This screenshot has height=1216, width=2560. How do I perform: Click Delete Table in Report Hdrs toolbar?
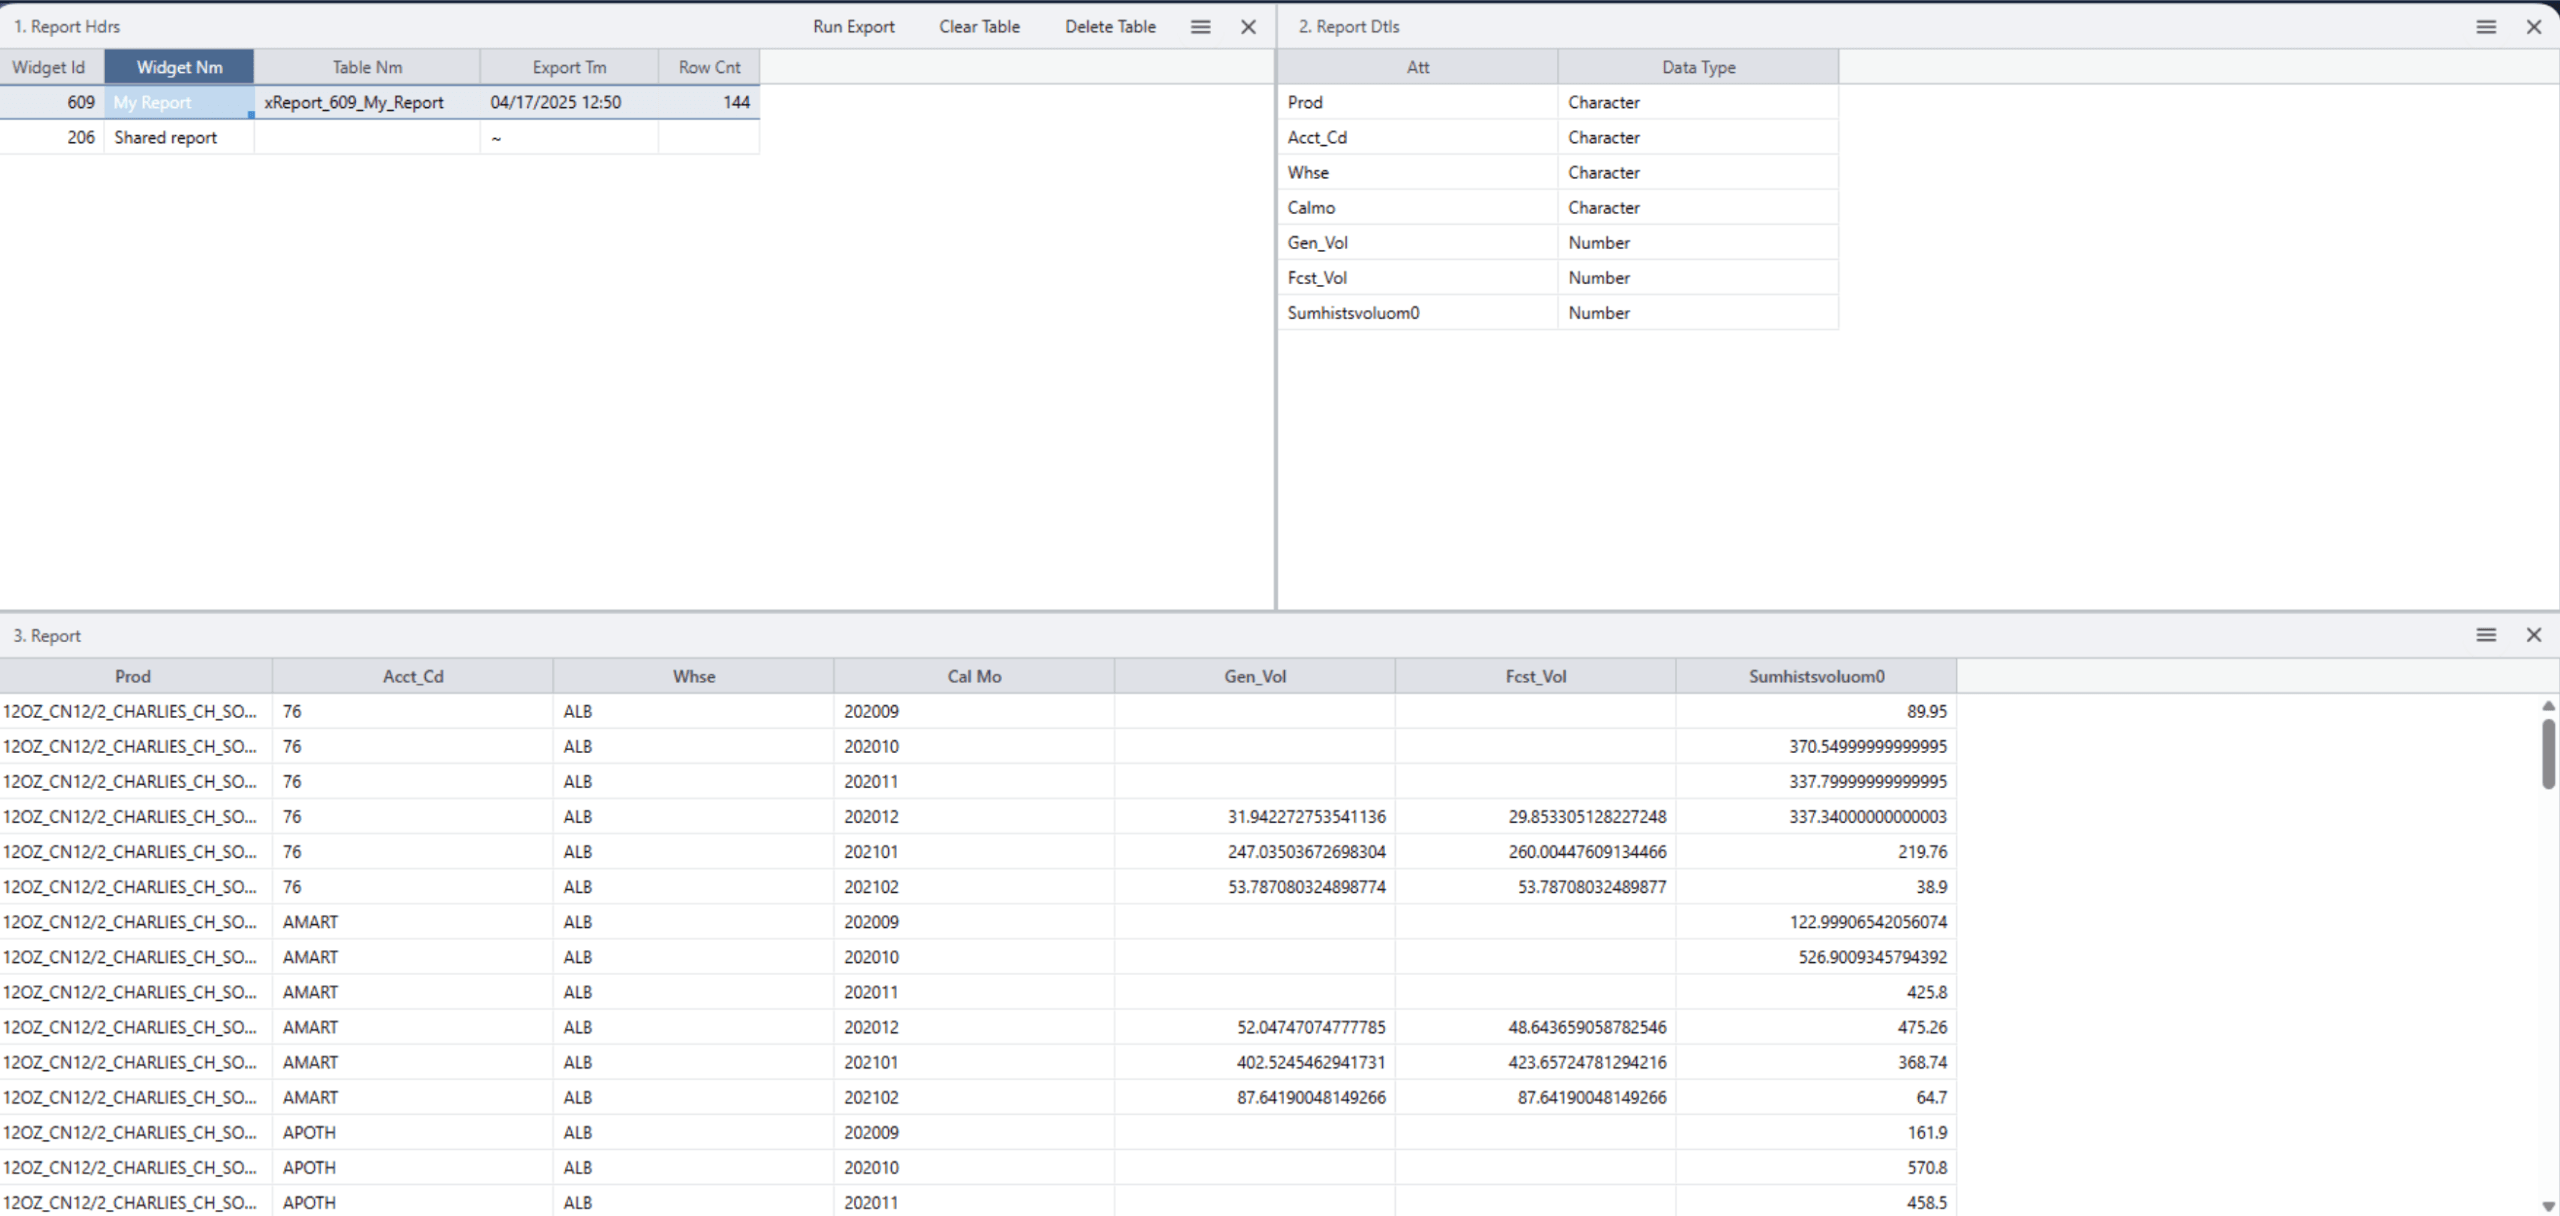click(1109, 26)
